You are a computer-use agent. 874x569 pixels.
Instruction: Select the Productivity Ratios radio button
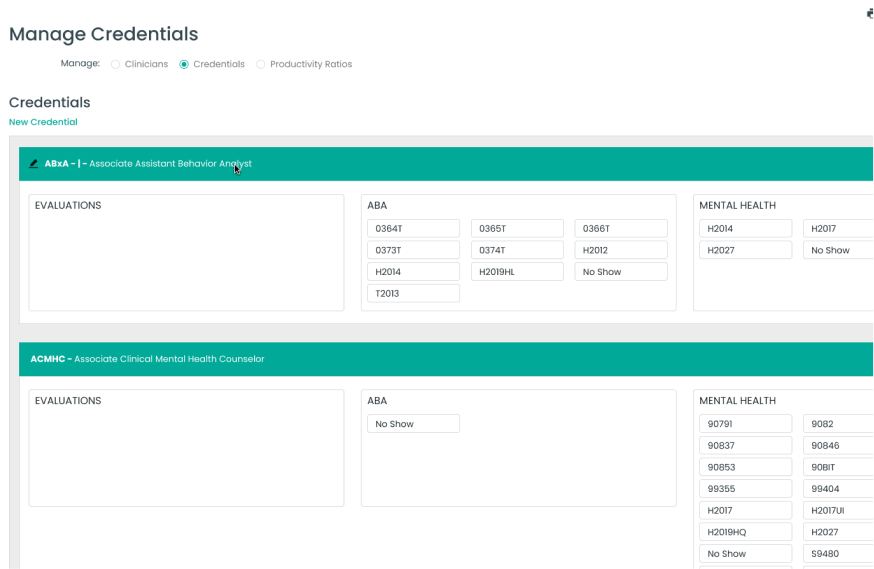(261, 65)
